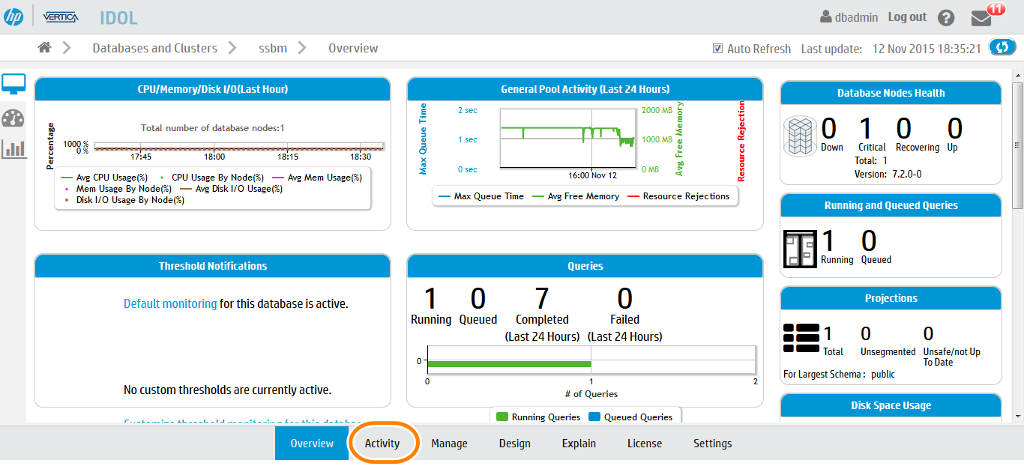Viewport: 1024px width, 466px height.
Task: Open the help question mark icon
Action: [x=946, y=18]
